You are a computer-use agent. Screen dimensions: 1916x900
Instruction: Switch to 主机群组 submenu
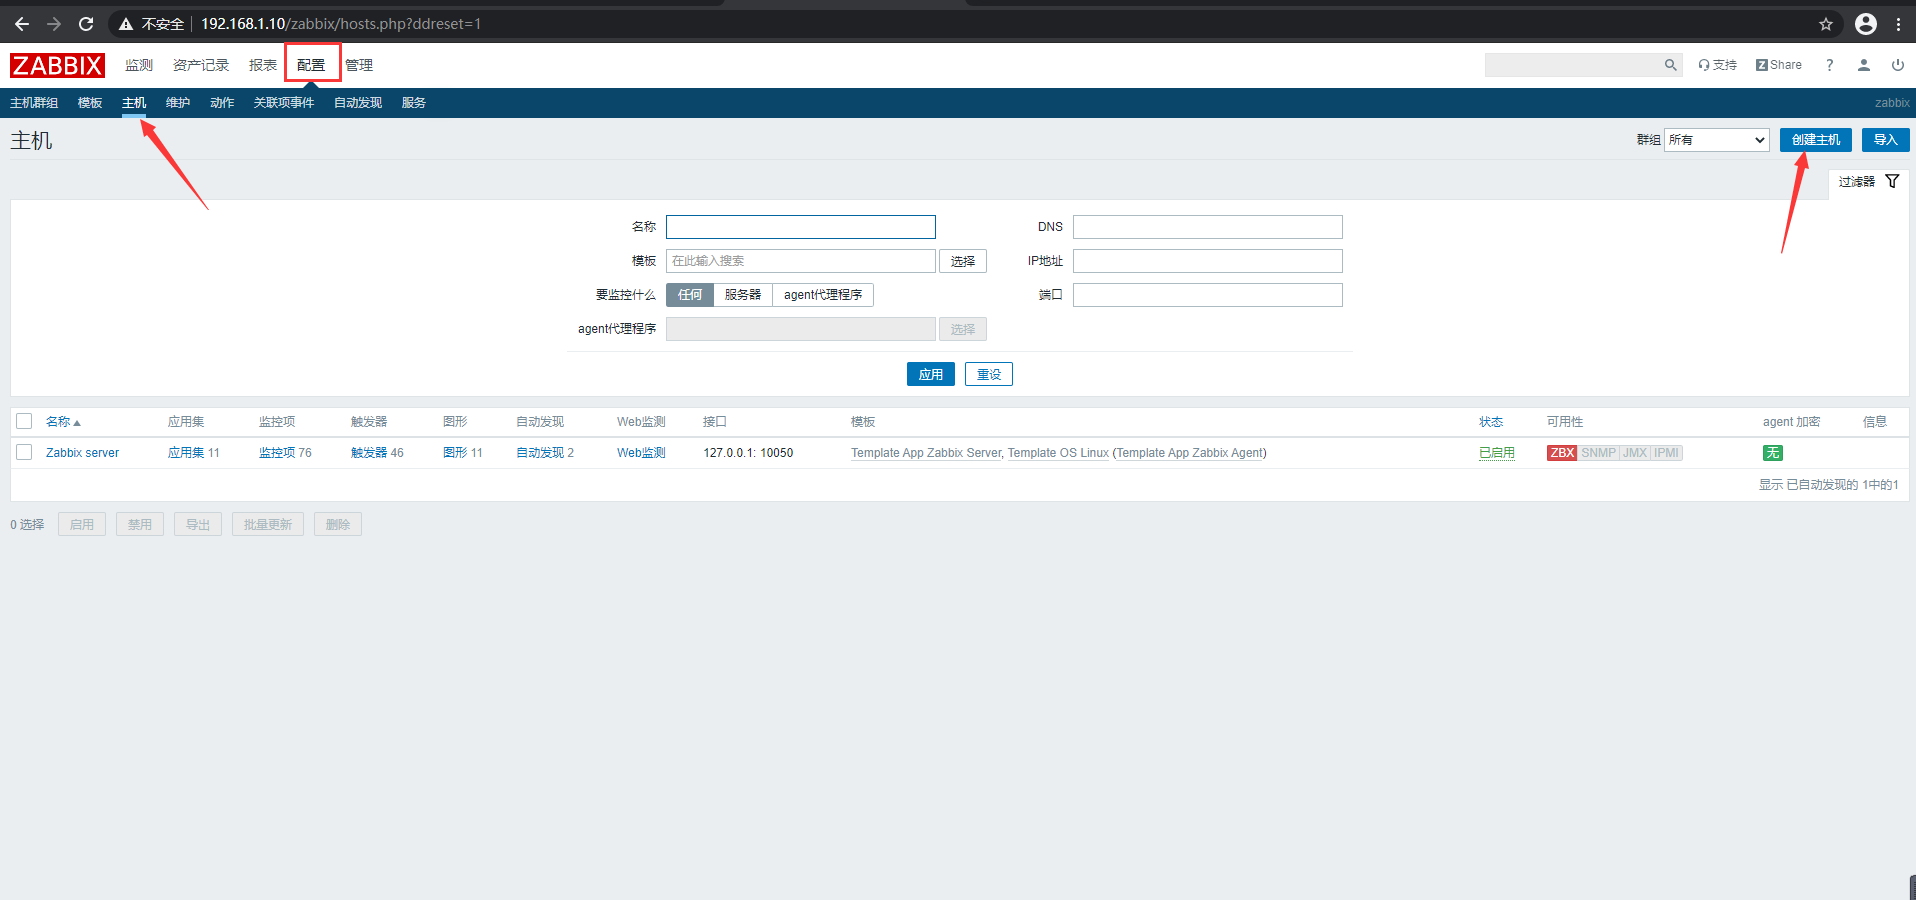pyautogui.click(x=34, y=103)
